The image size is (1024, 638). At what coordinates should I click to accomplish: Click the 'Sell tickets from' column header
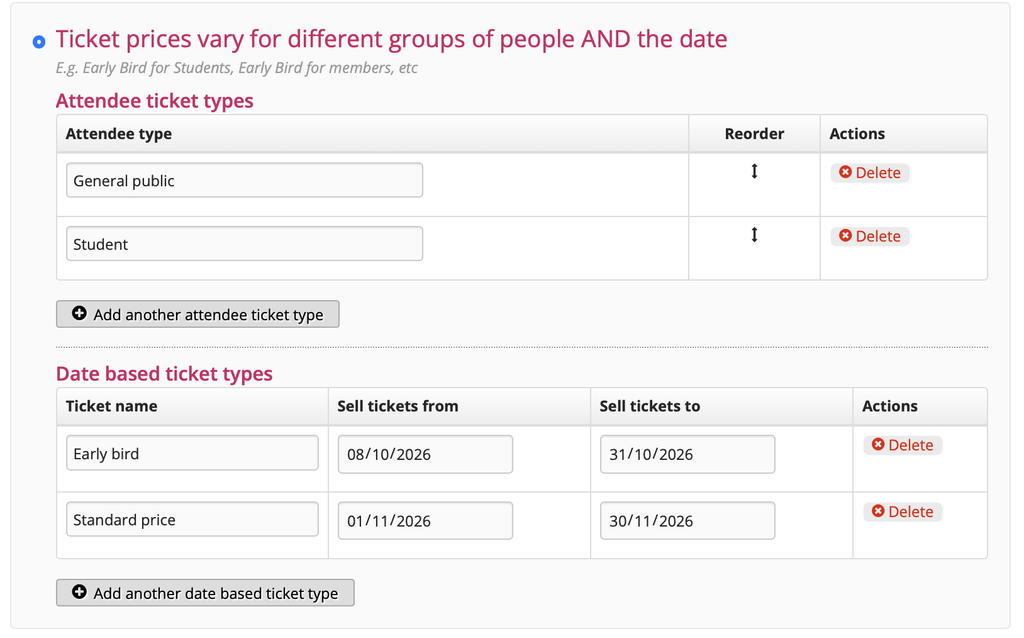(x=398, y=406)
